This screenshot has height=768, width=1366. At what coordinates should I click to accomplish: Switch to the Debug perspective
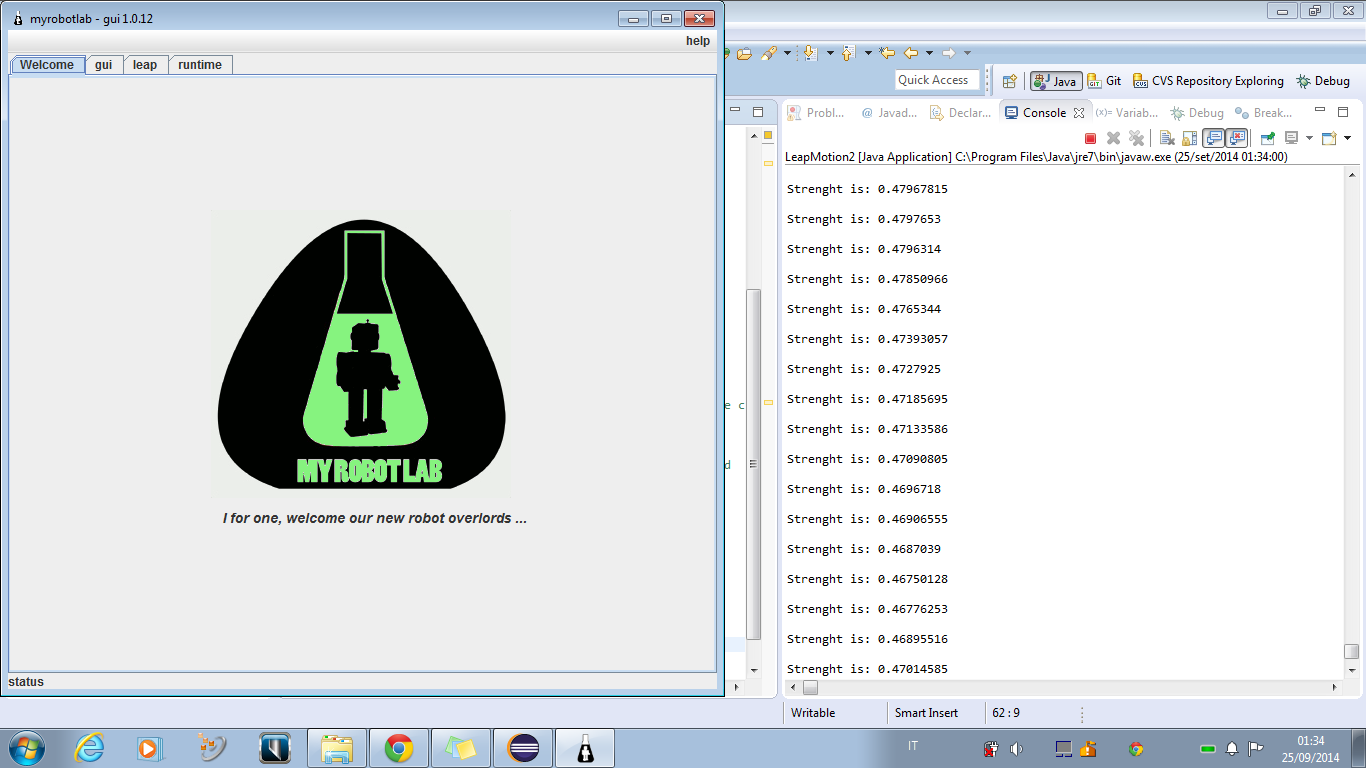(x=1323, y=81)
